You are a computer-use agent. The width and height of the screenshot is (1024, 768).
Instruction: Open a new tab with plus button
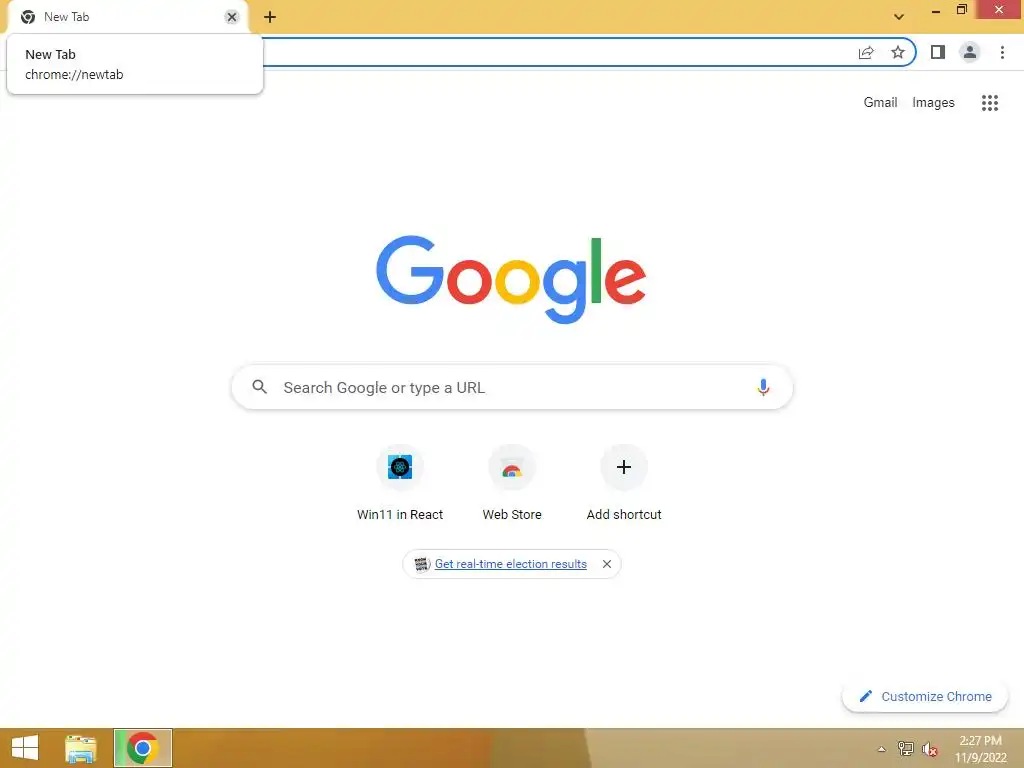270,17
